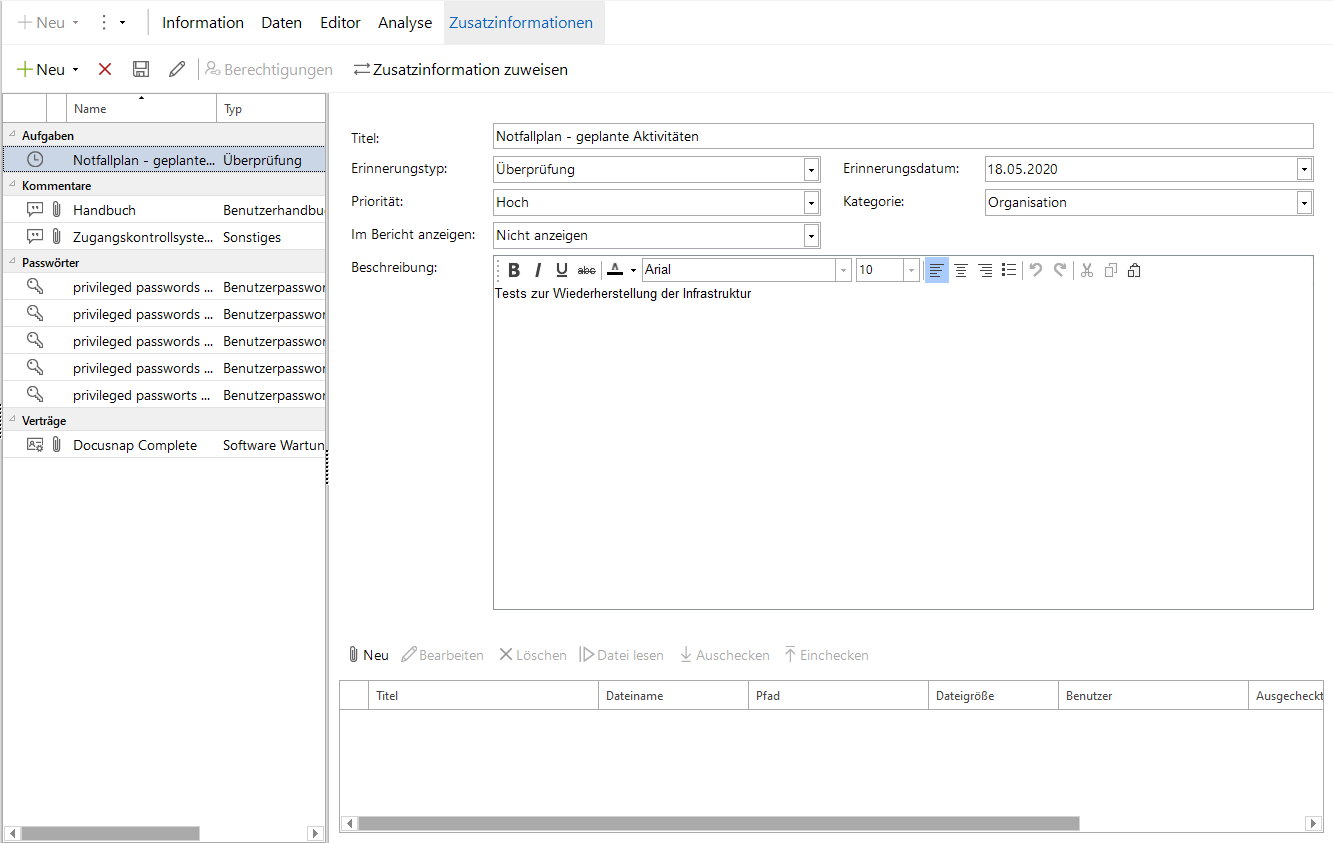
Task: Click paperclip icon of Docusnap Complete row
Action: point(57,445)
